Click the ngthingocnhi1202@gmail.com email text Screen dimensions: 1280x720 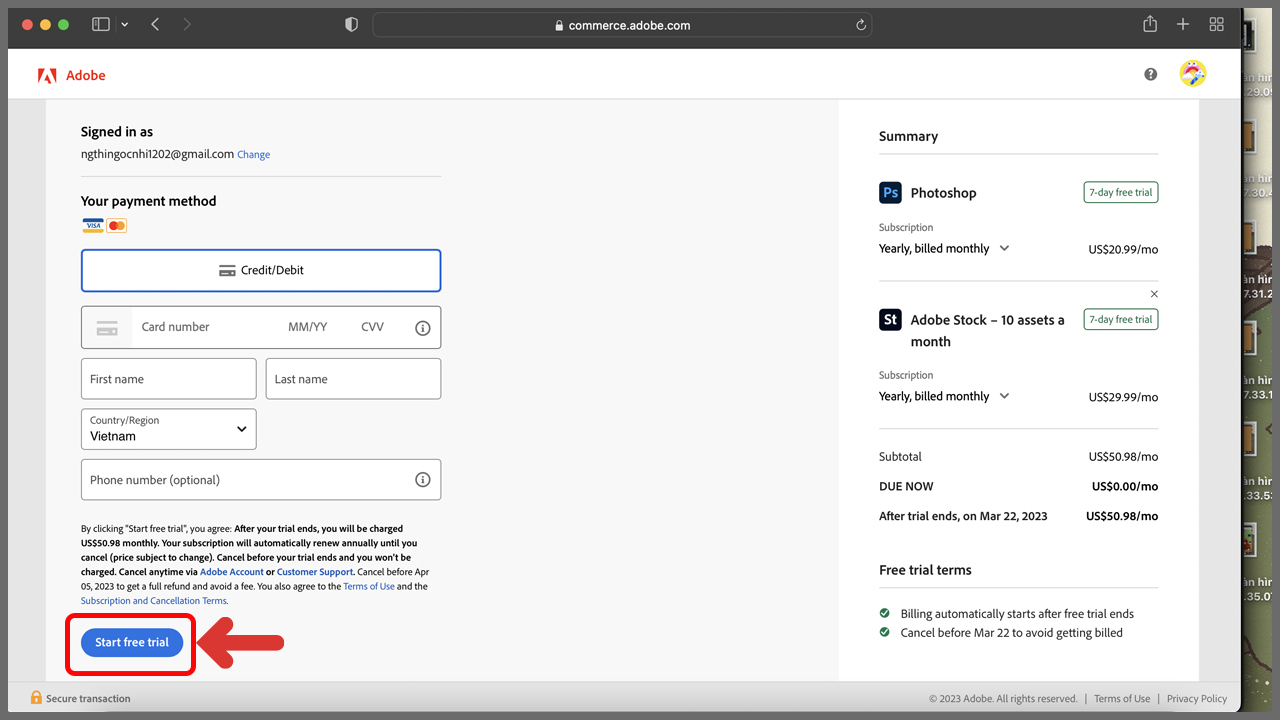(x=157, y=154)
